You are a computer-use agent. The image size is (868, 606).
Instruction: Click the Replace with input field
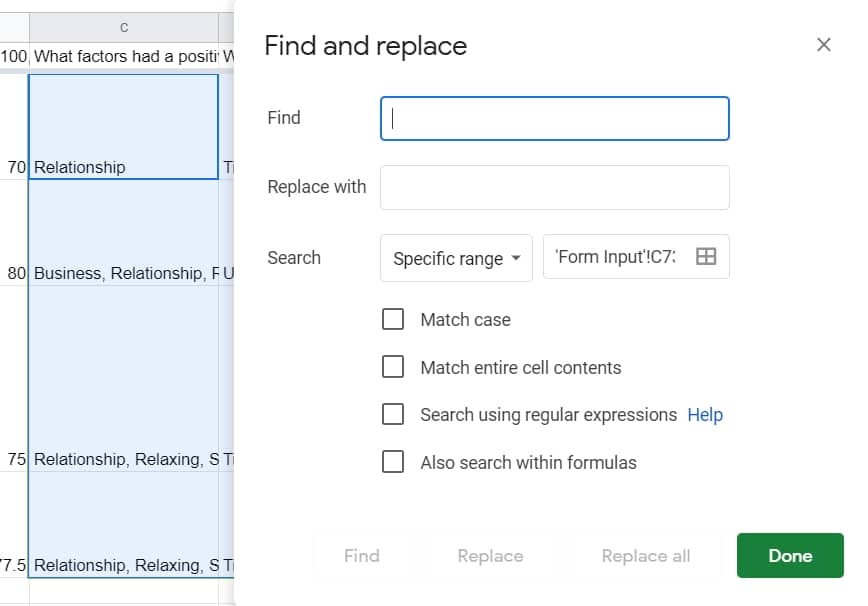point(555,188)
